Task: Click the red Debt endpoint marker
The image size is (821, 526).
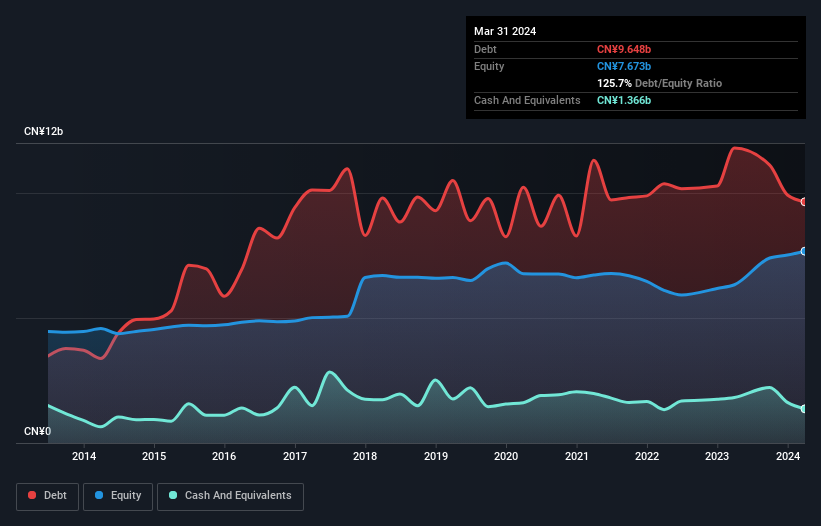Action: coord(804,202)
